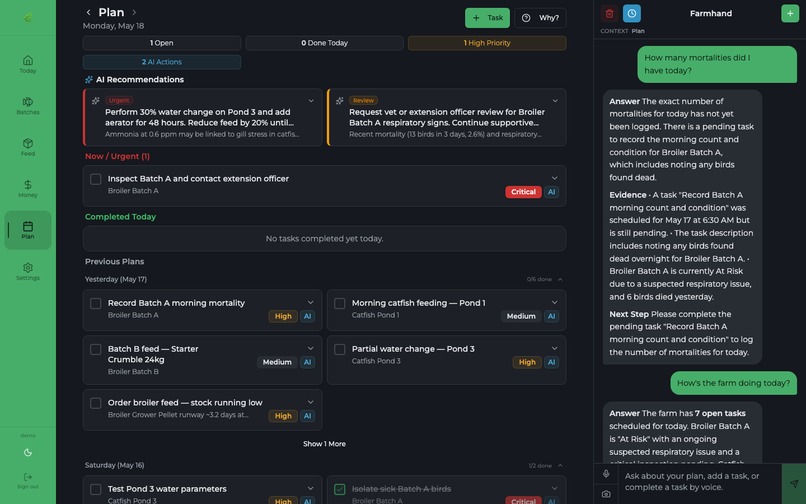Screen dimensions: 806x504
Task: Click High badge on Order broiler feed
Action: point(283,416)
